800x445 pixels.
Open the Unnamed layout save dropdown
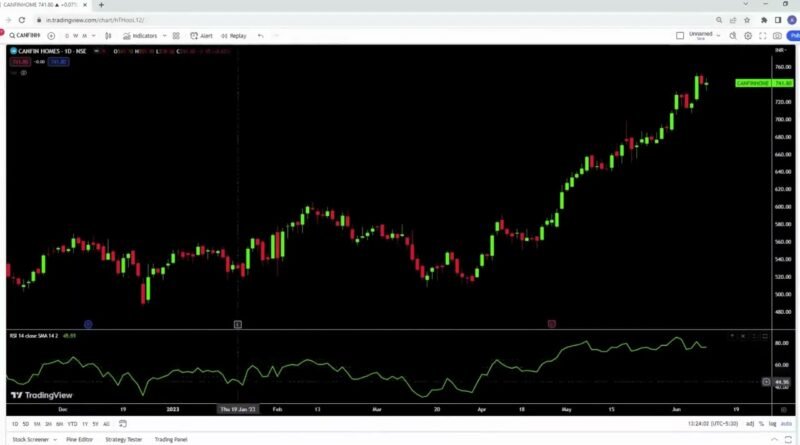coord(705,36)
